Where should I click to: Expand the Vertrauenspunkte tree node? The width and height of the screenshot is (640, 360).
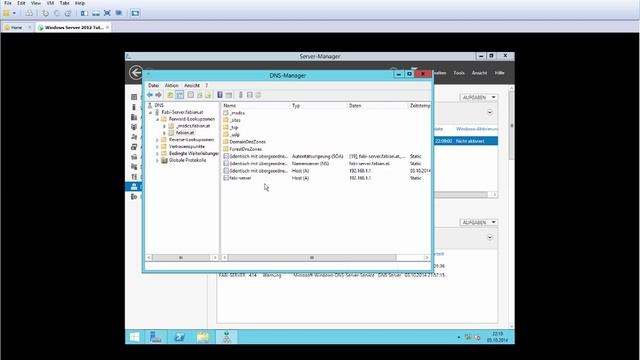coord(157,147)
